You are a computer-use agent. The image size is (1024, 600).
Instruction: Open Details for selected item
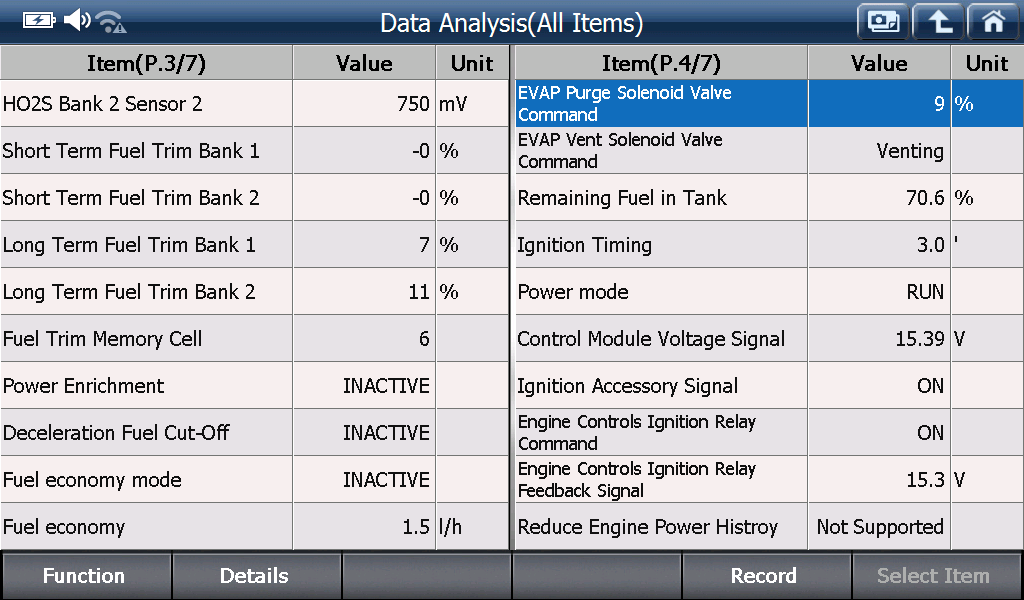[256, 575]
